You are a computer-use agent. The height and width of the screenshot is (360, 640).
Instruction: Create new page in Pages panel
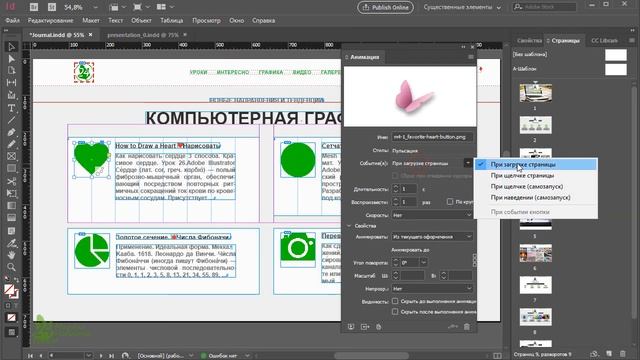[x=609, y=354]
